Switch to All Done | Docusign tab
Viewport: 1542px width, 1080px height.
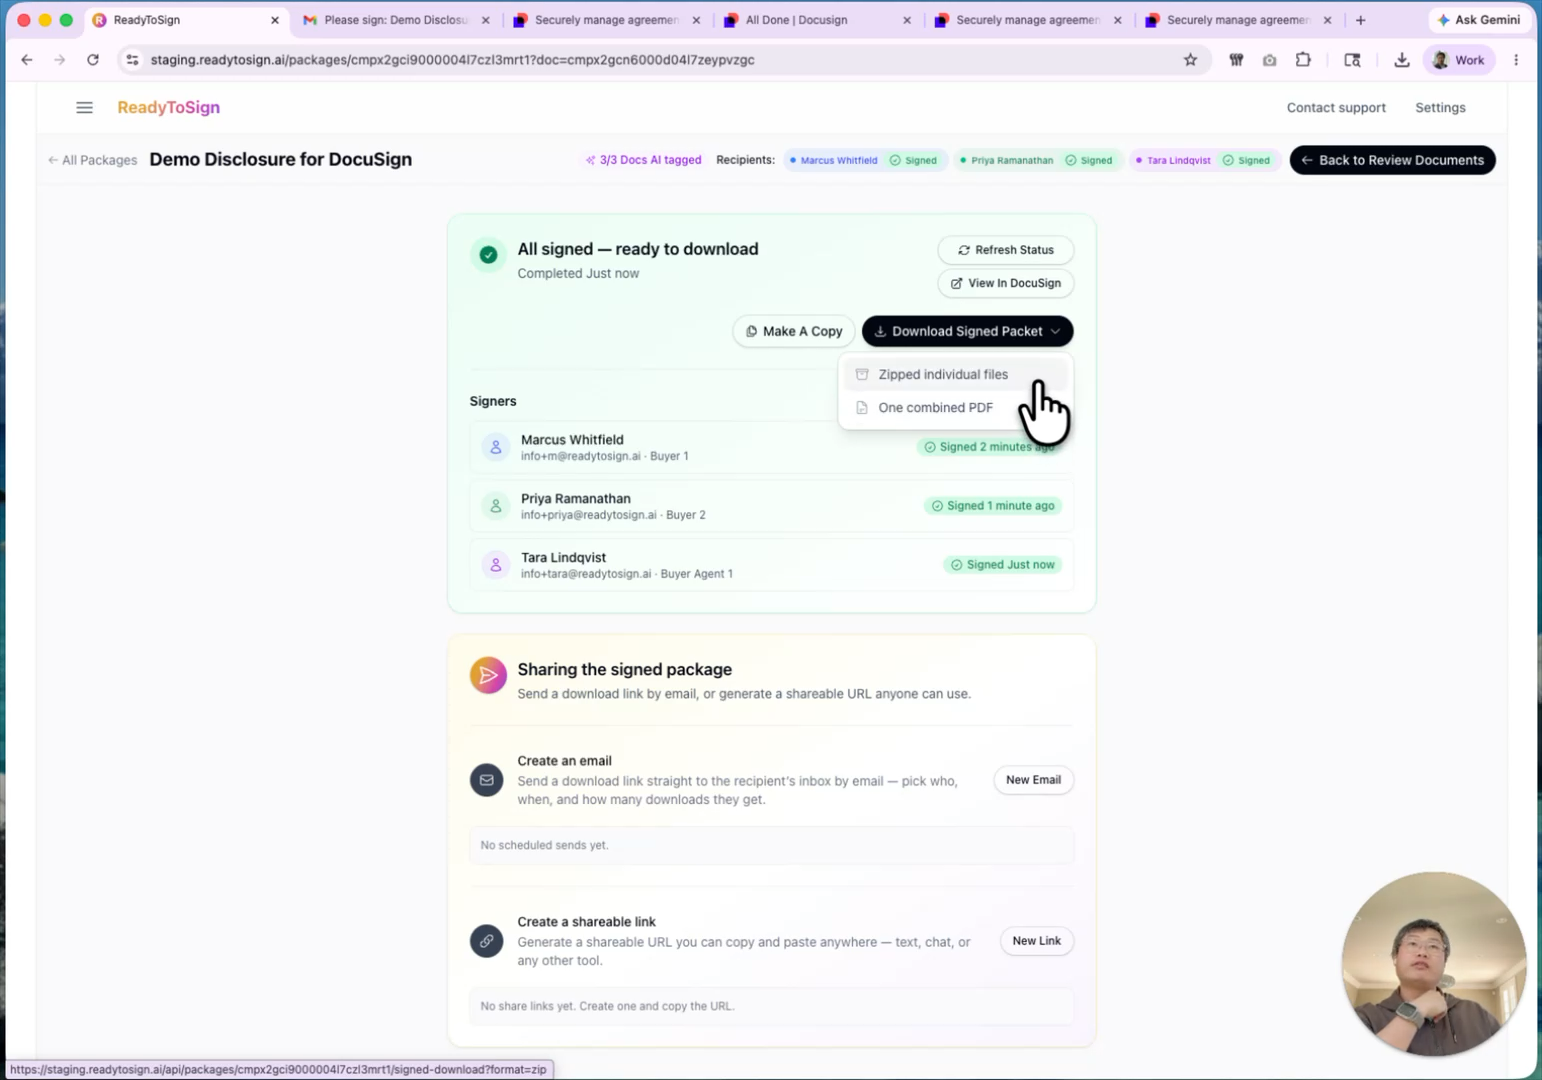click(818, 20)
